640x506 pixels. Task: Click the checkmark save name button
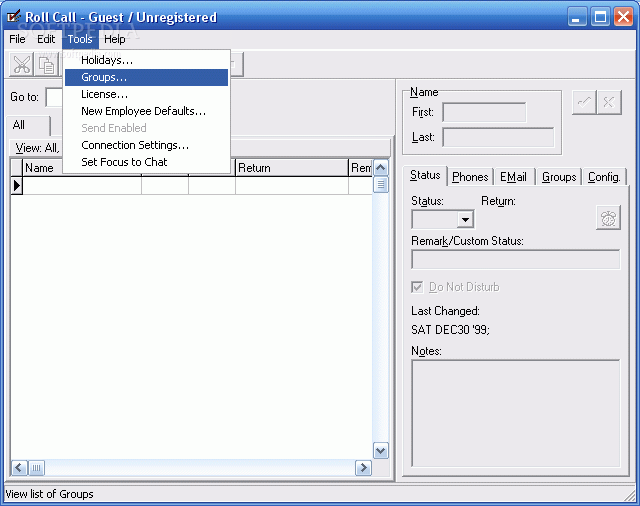(x=584, y=102)
